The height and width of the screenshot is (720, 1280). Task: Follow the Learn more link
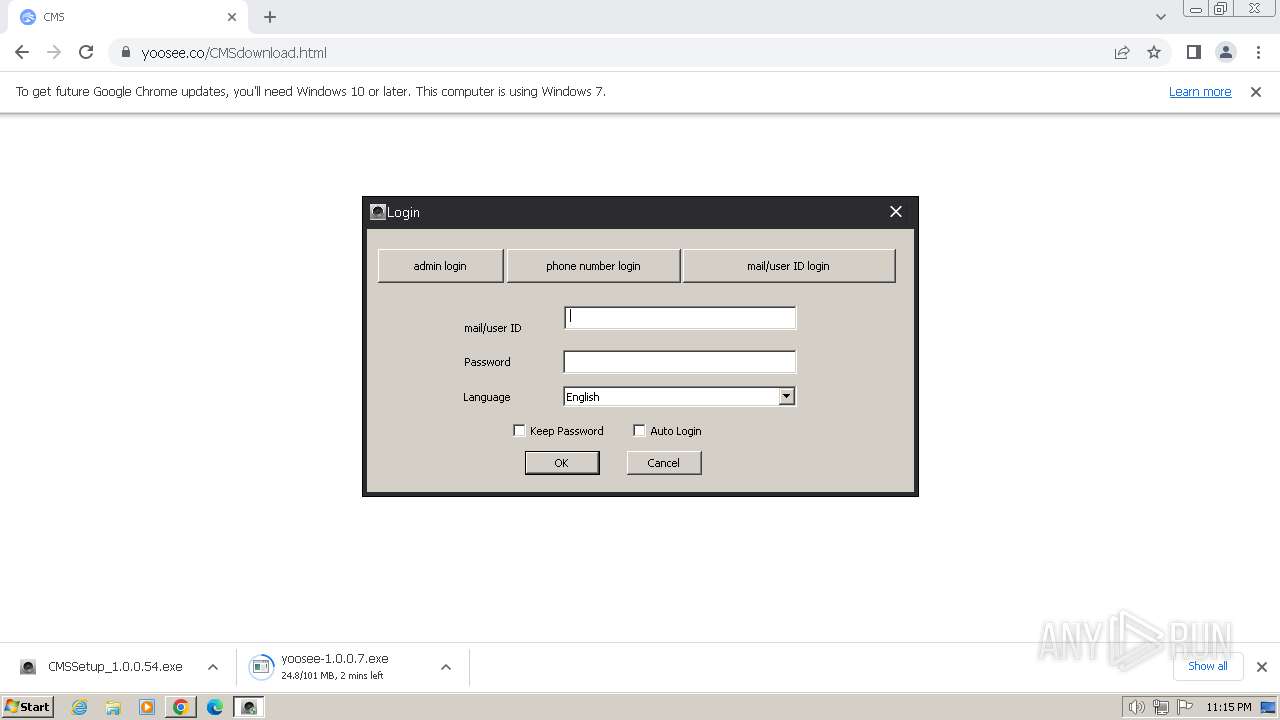click(1200, 92)
